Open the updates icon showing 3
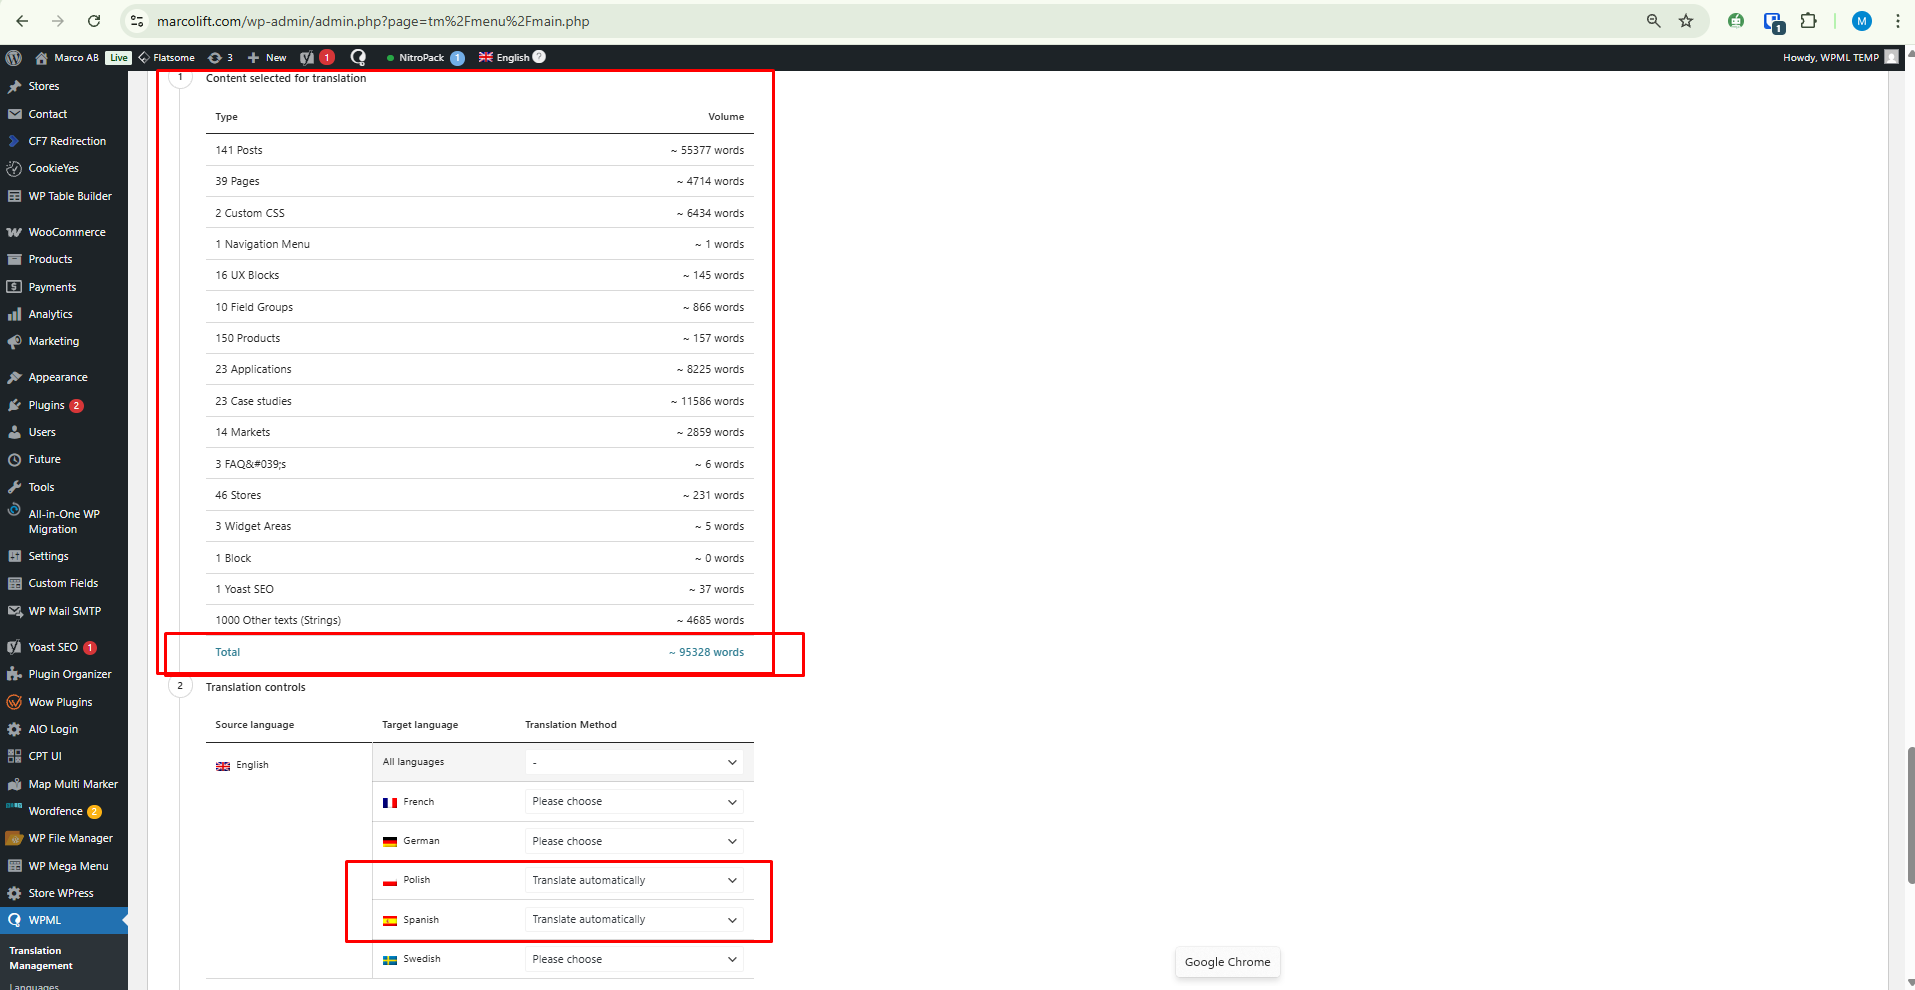Image resolution: width=1915 pixels, height=990 pixels. (x=220, y=58)
